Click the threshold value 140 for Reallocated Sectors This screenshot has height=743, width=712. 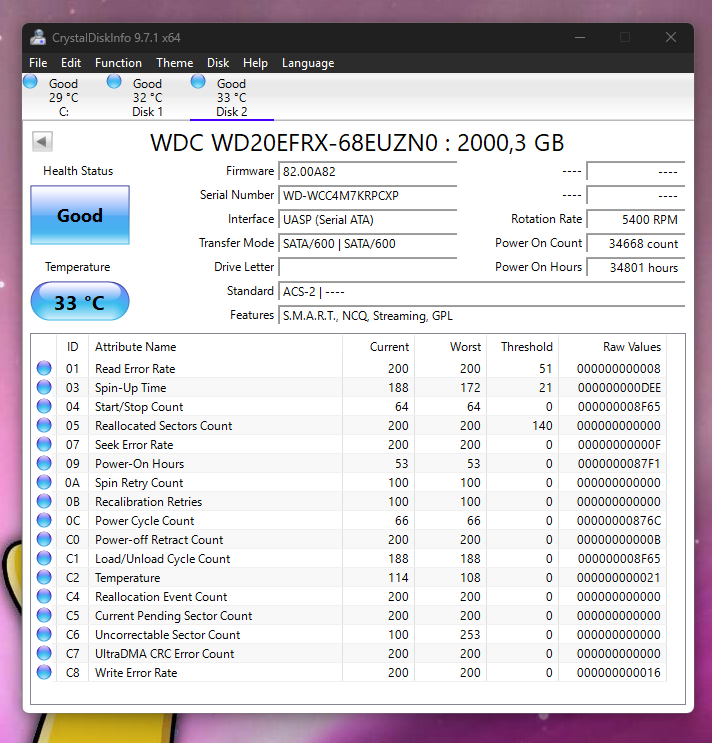click(542, 426)
